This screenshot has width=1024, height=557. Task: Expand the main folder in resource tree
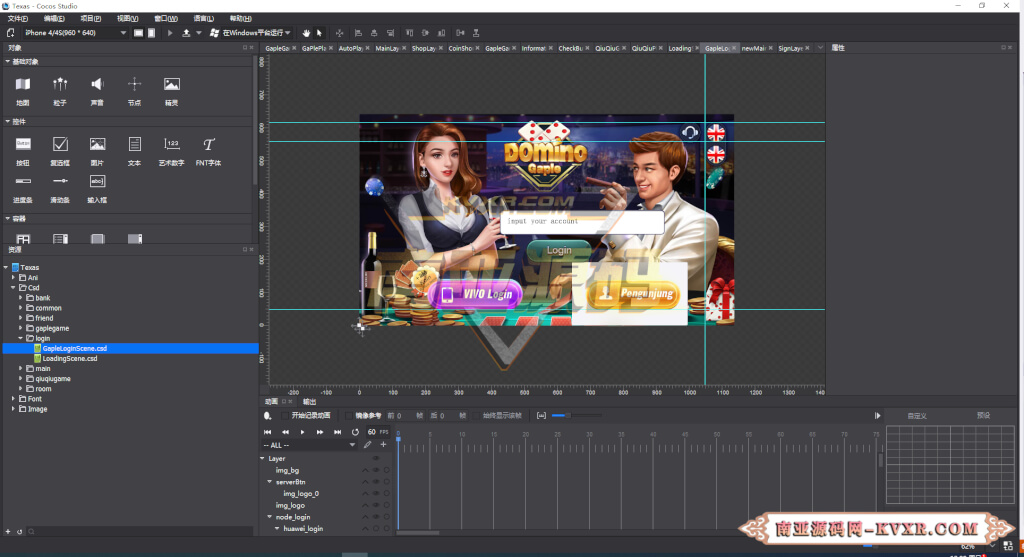(21, 368)
